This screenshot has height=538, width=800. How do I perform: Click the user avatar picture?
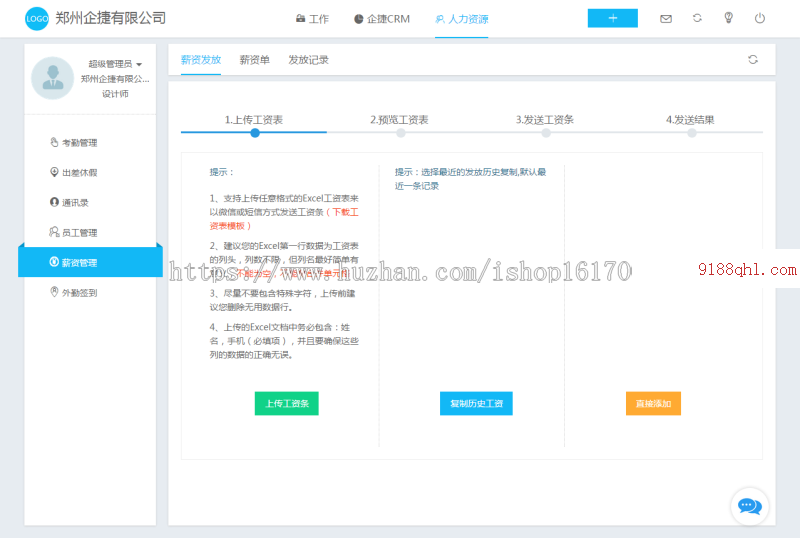[53, 78]
